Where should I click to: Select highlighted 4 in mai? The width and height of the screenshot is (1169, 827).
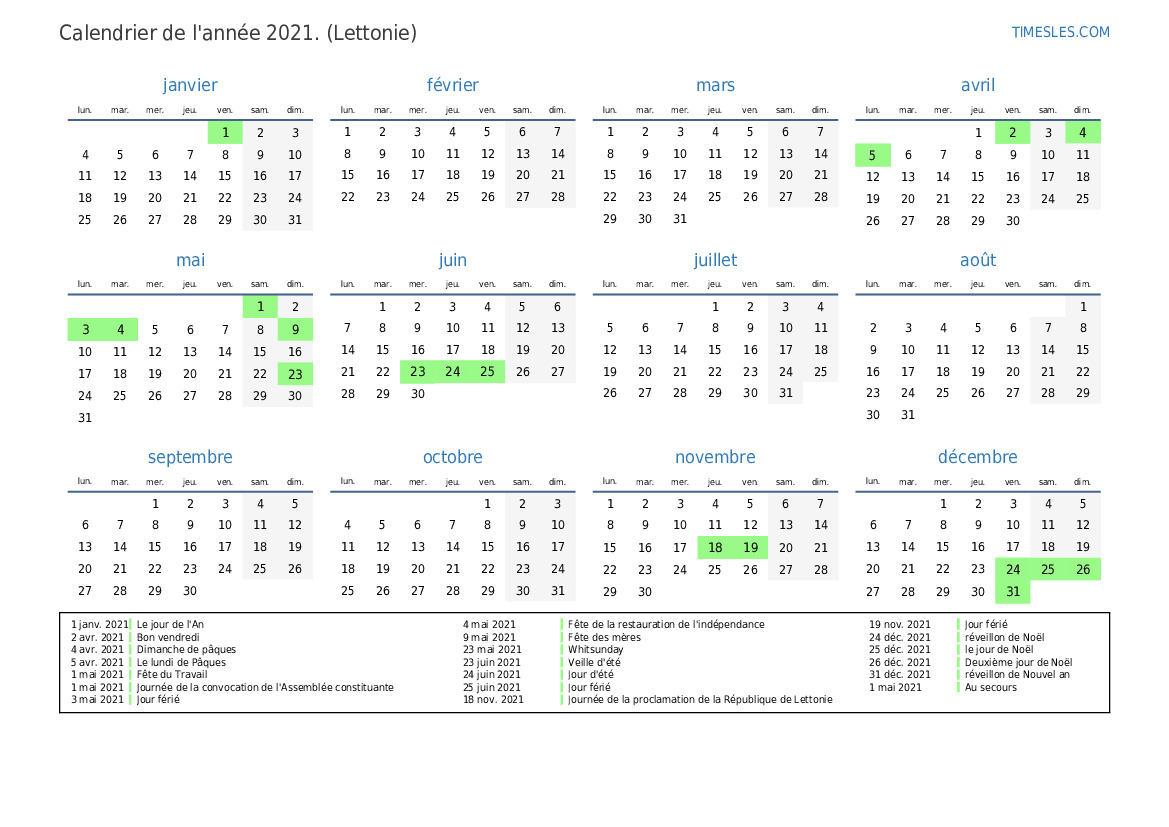point(120,329)
